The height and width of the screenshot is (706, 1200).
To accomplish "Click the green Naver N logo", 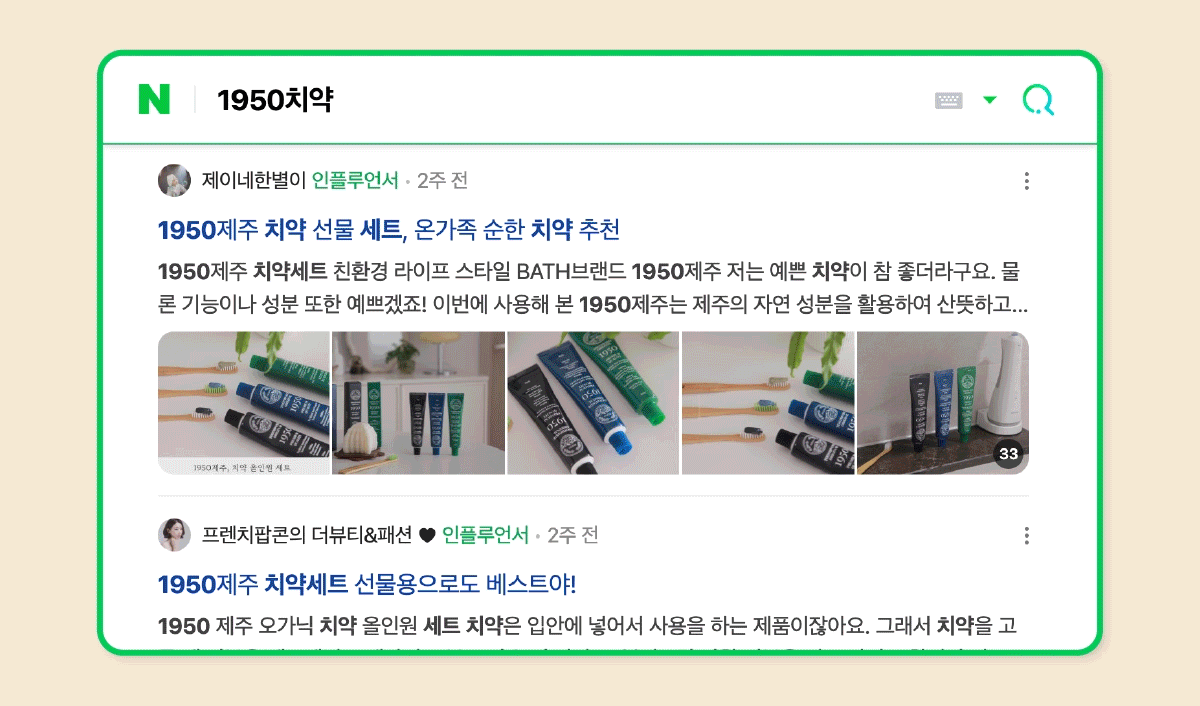I will pyautogui.click(x=154, y=99).
